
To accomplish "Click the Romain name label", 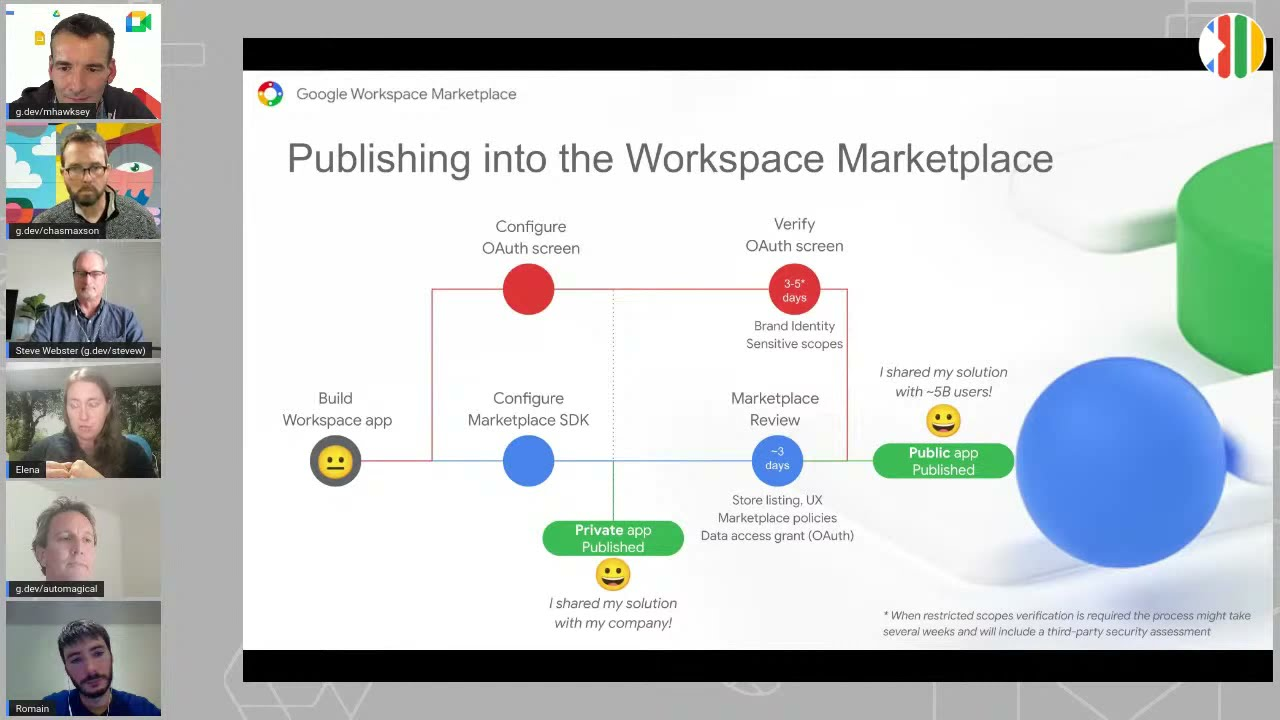I will (32, 709).
